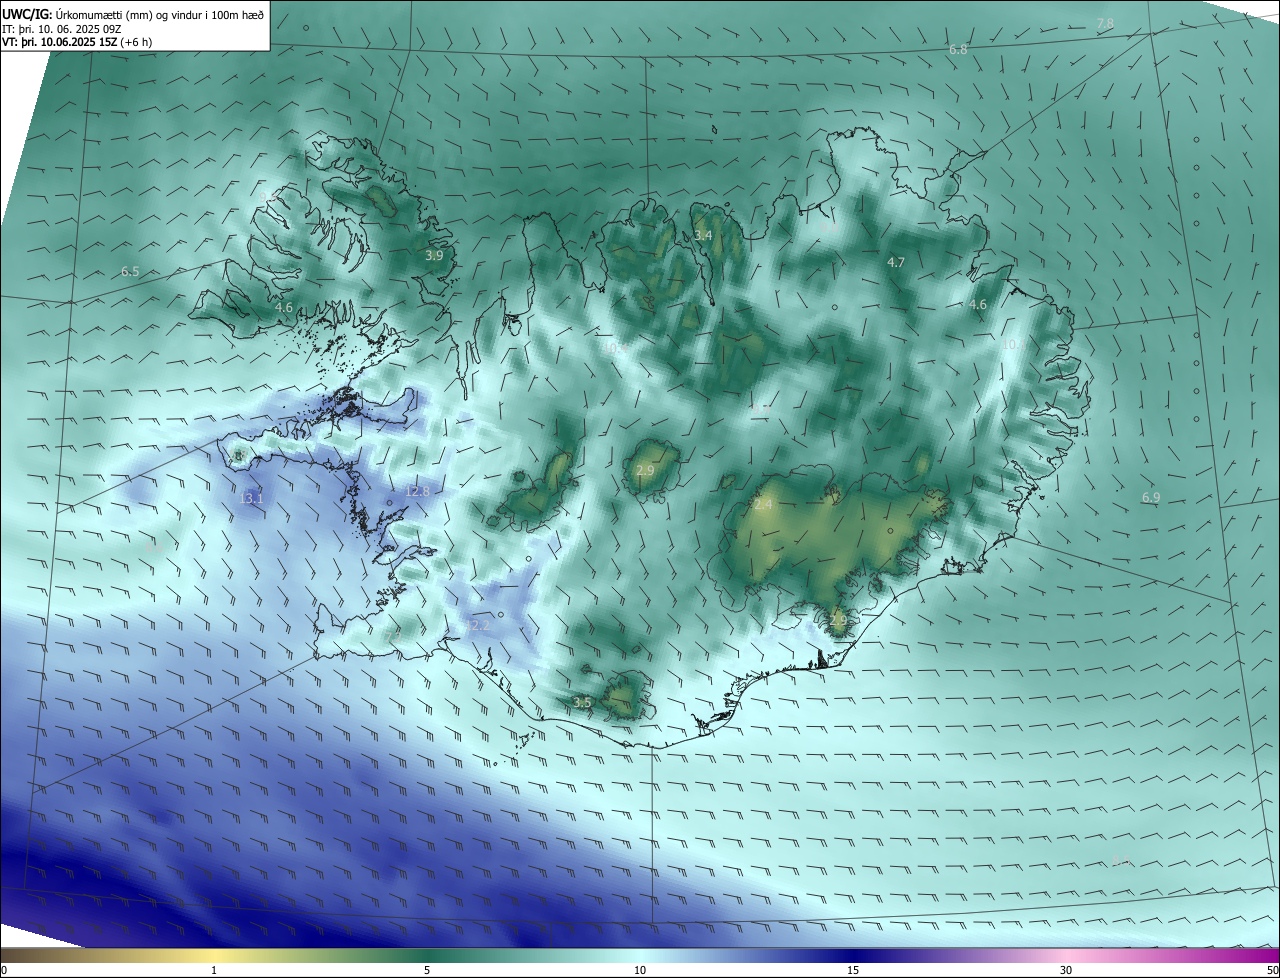Image resolution: width=1280 pixels, height=978 pixels.
Task: Click the '5' tick label on the colour scale
Action: [427, 970]
